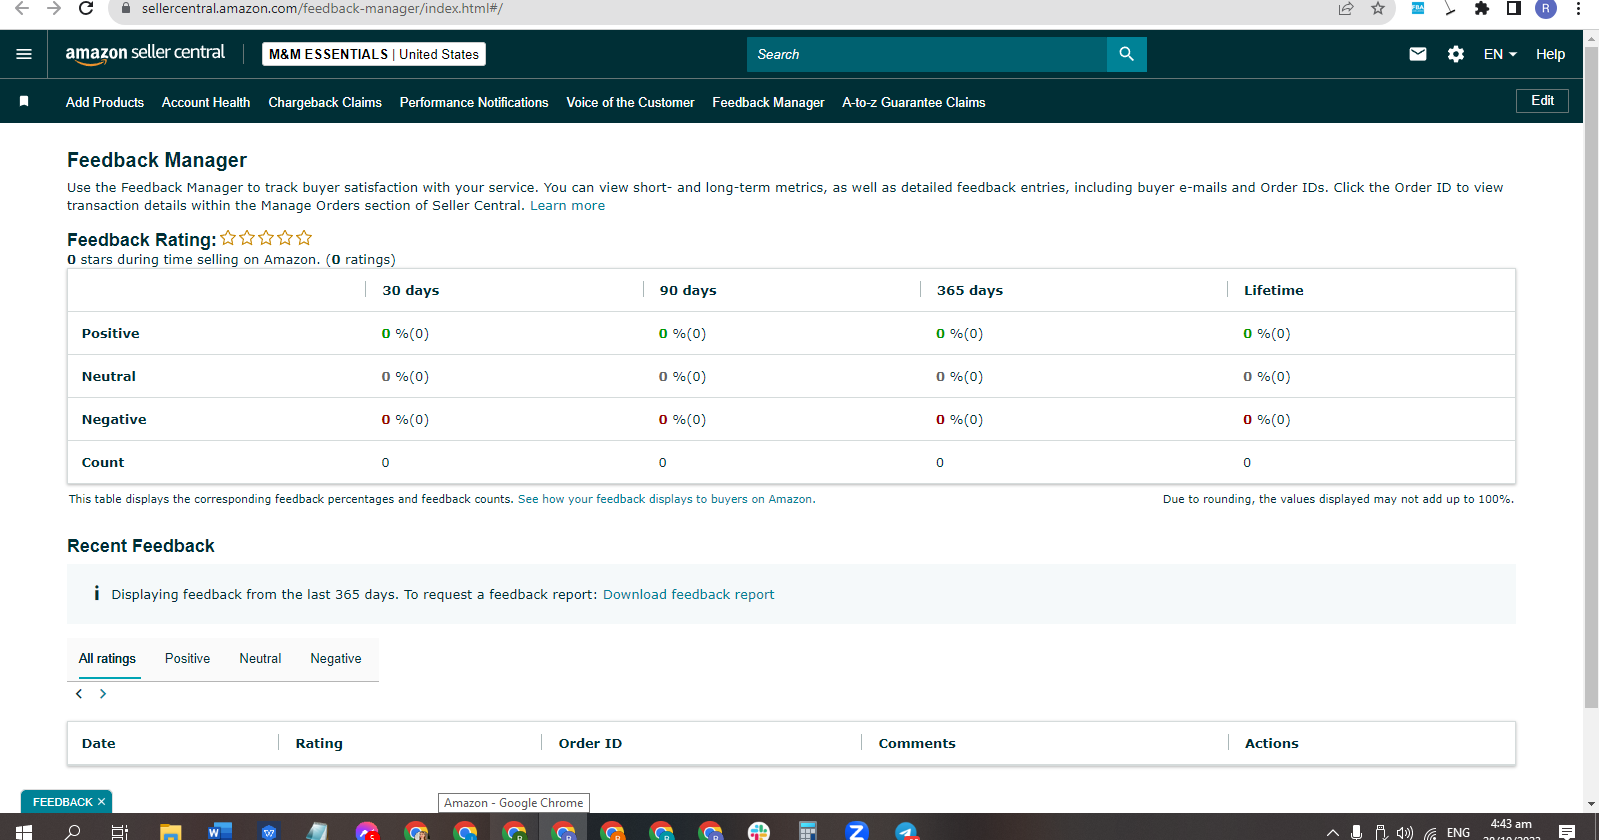Share this page from the address bar
The height and width of the screenshot is (840, 1599).
pyautogui.click(x=1346, y=8)
